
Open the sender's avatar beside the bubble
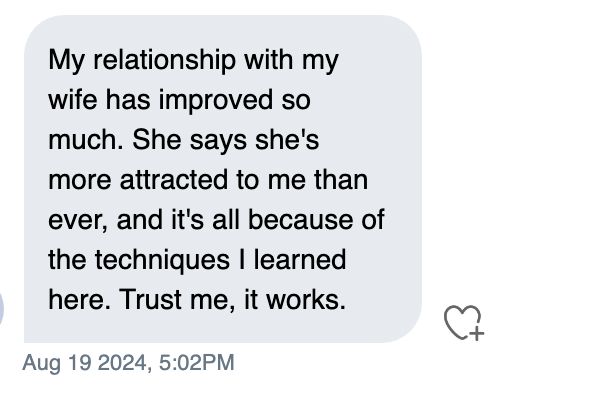[2, 308]
